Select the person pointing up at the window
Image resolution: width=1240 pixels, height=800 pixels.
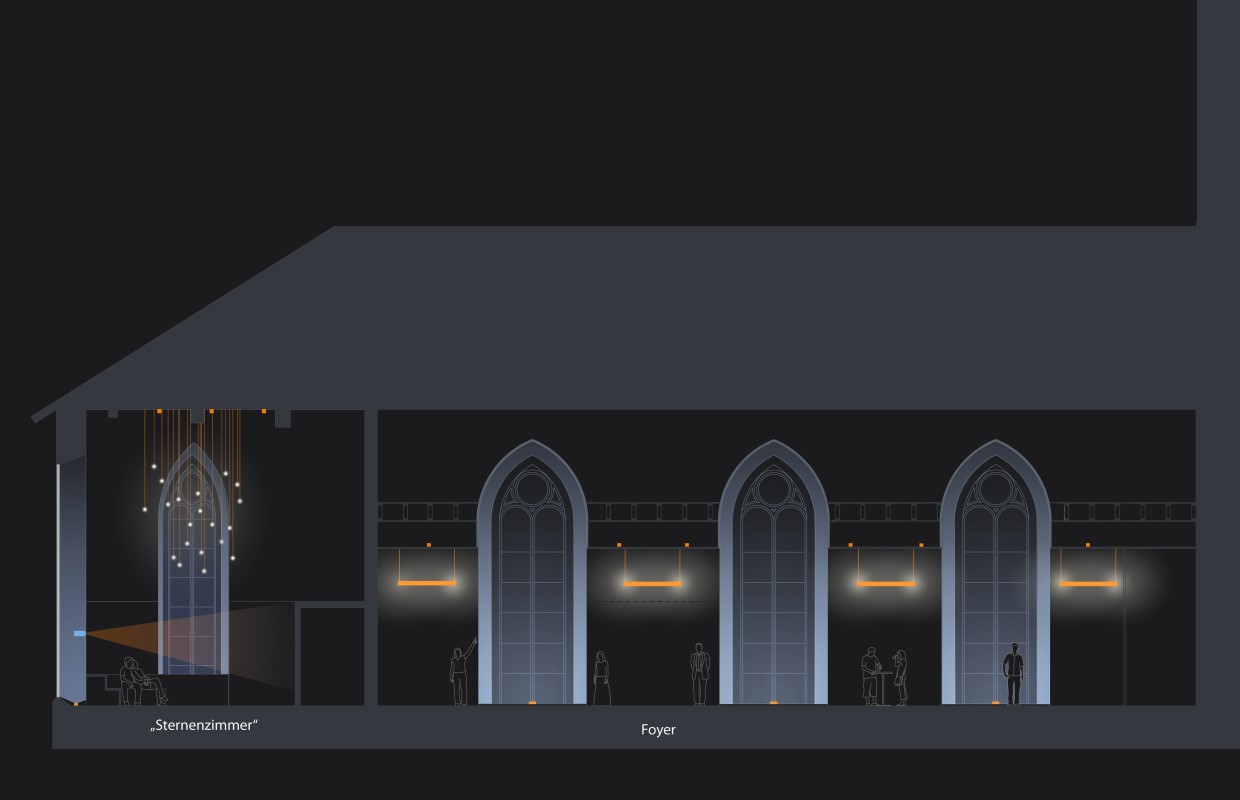461,673
